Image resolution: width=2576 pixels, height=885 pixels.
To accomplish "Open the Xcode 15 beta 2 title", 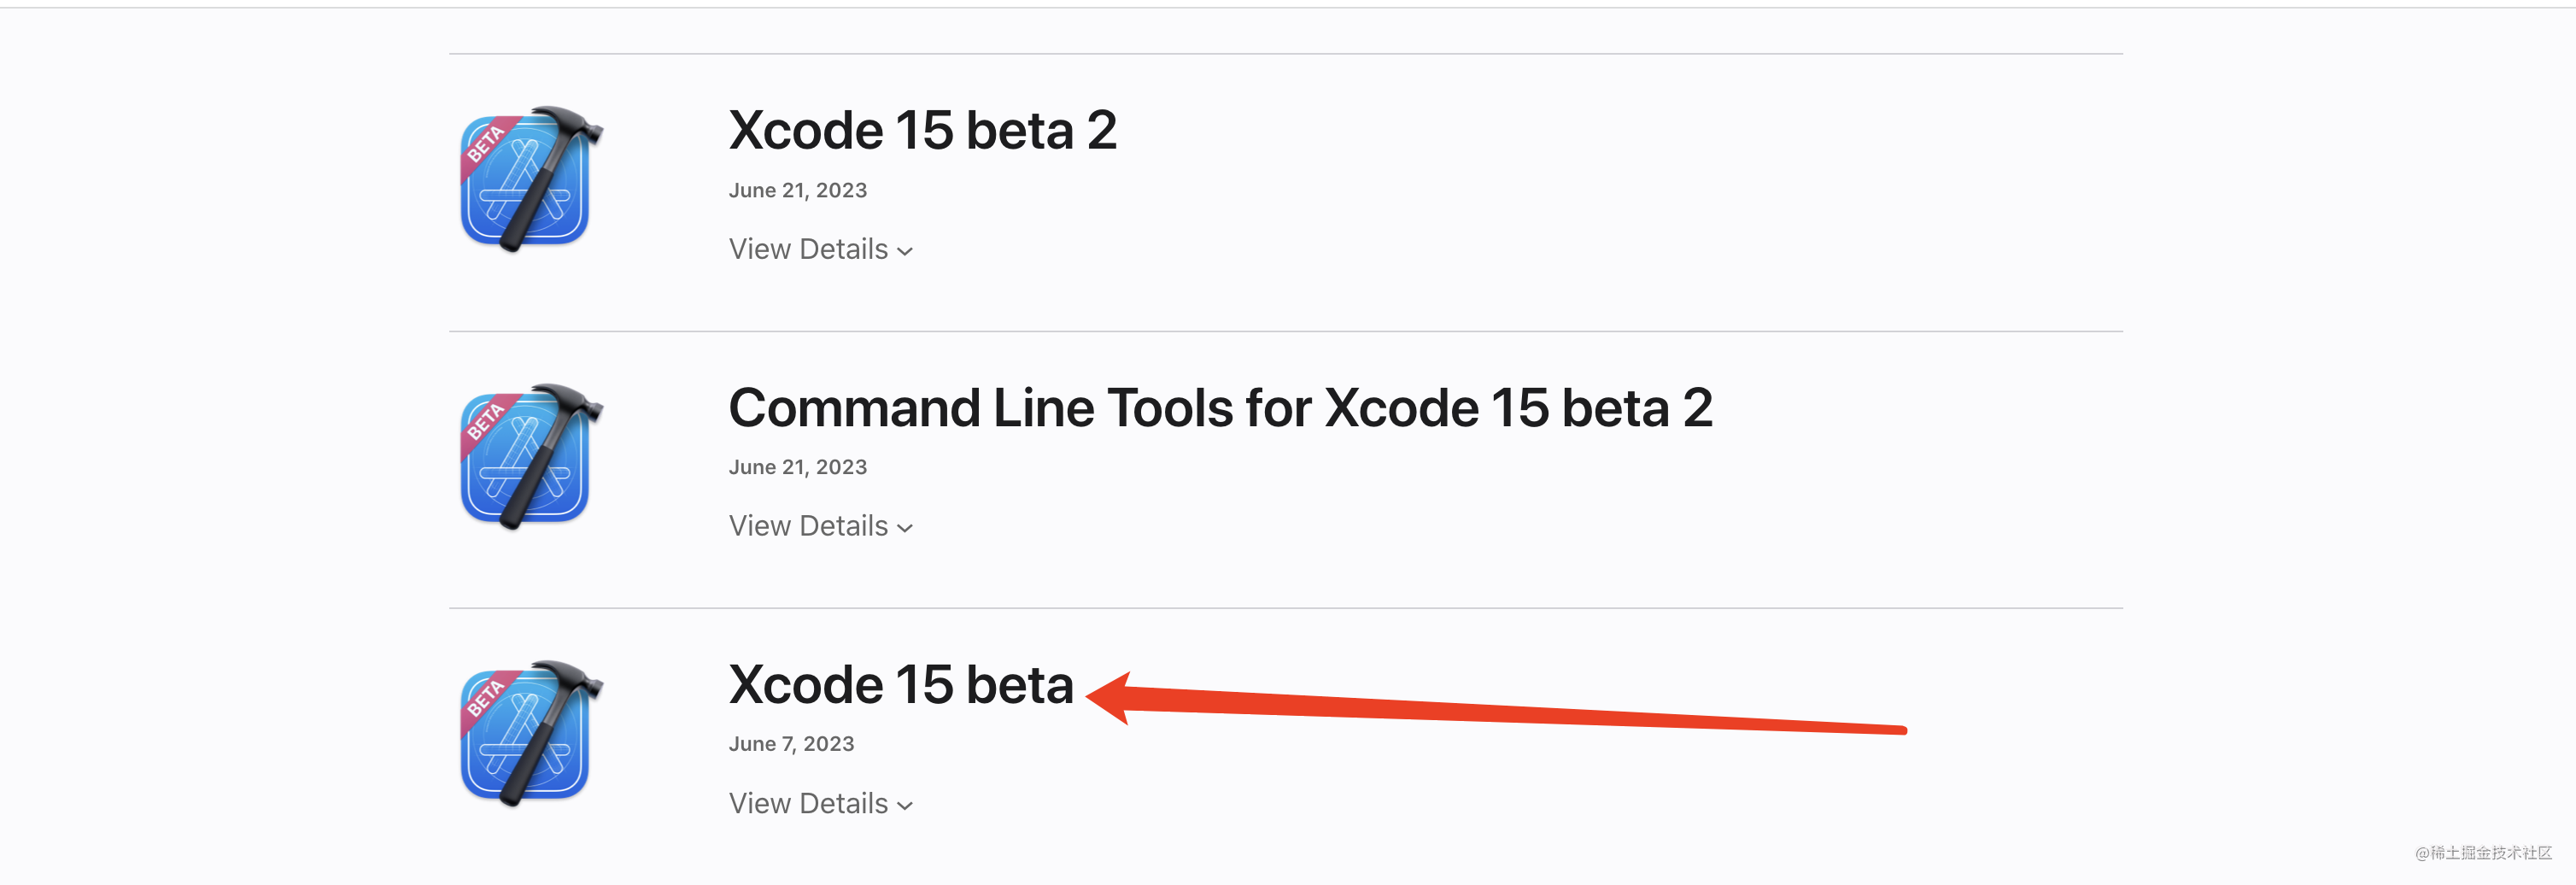I will (922, 131).
